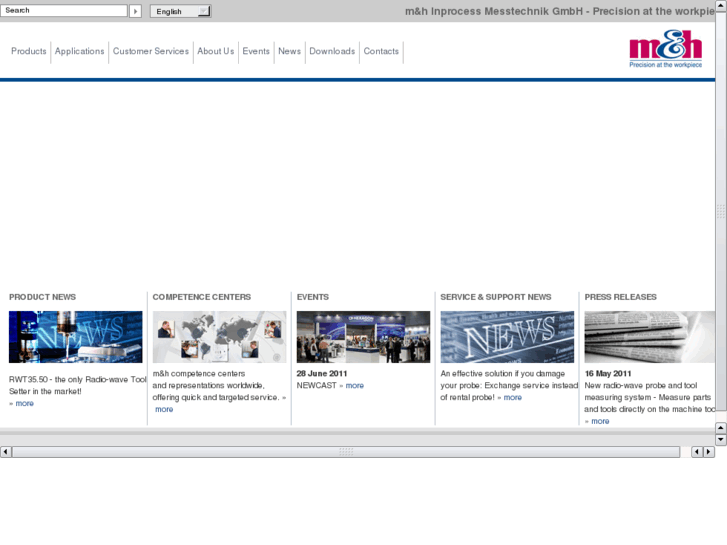Click the lower up arrow of vertical scrollbar

721,428
